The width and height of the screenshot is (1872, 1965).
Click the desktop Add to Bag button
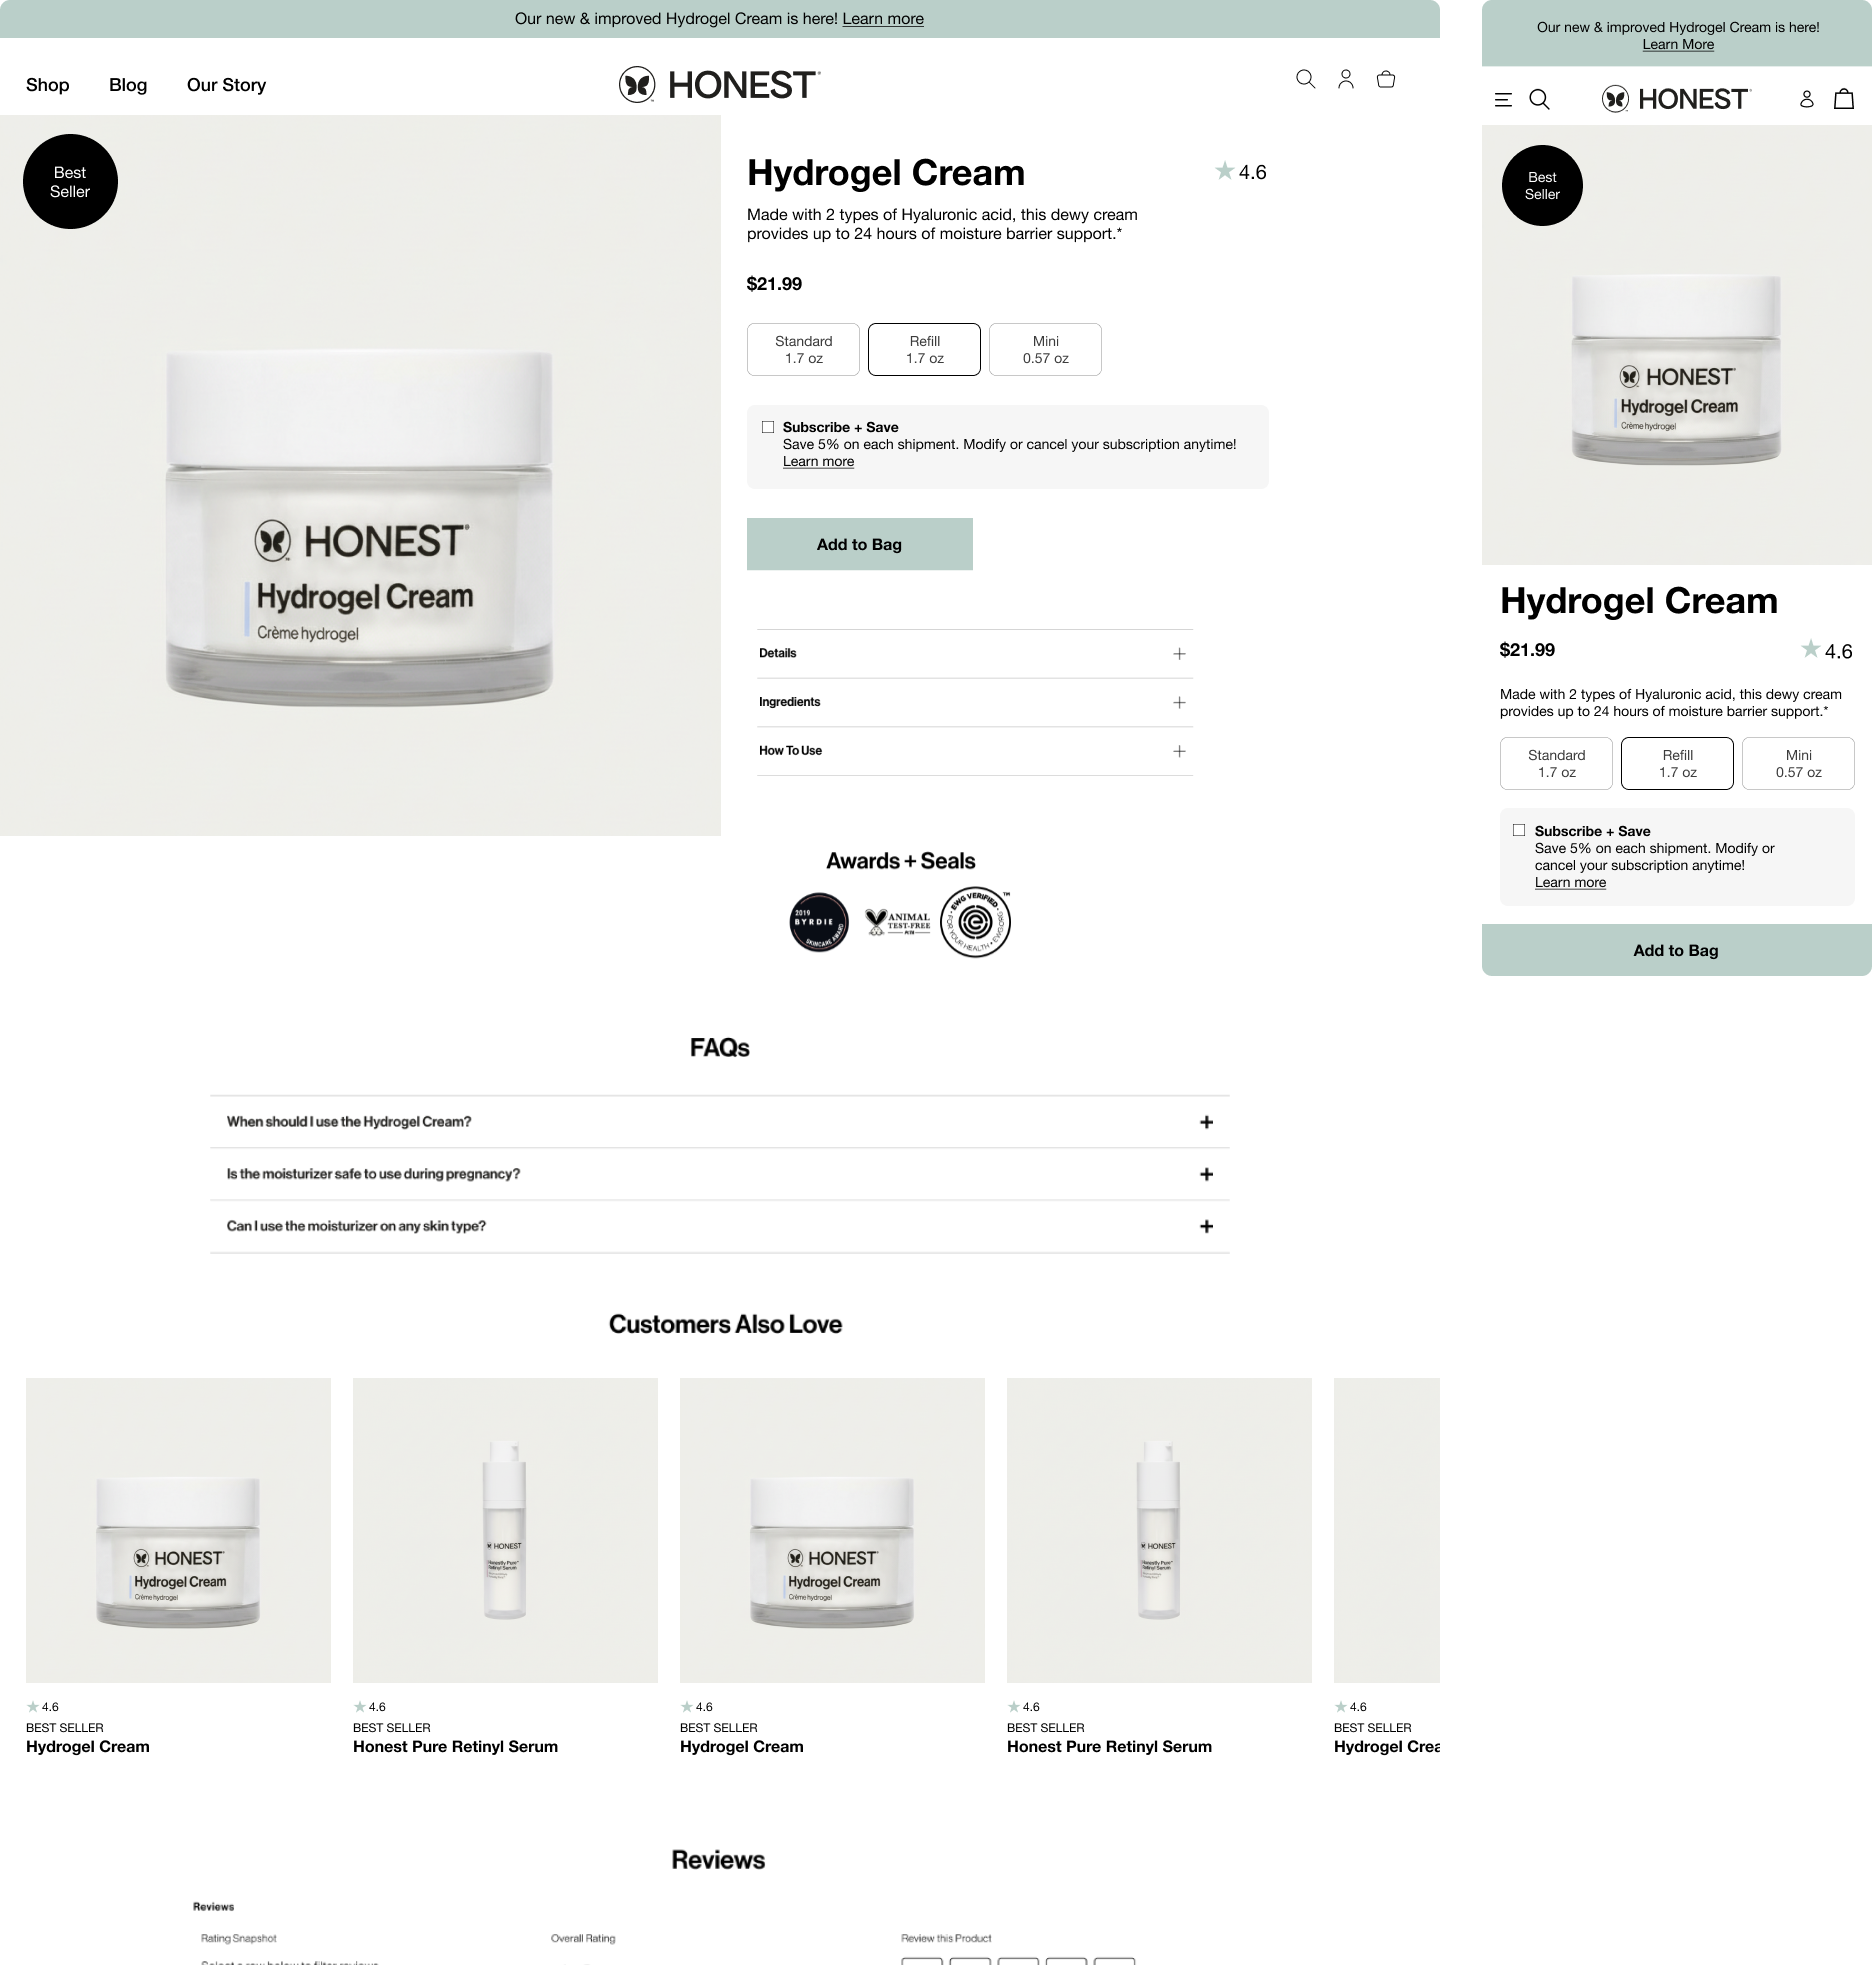click(x=859, y=544)
